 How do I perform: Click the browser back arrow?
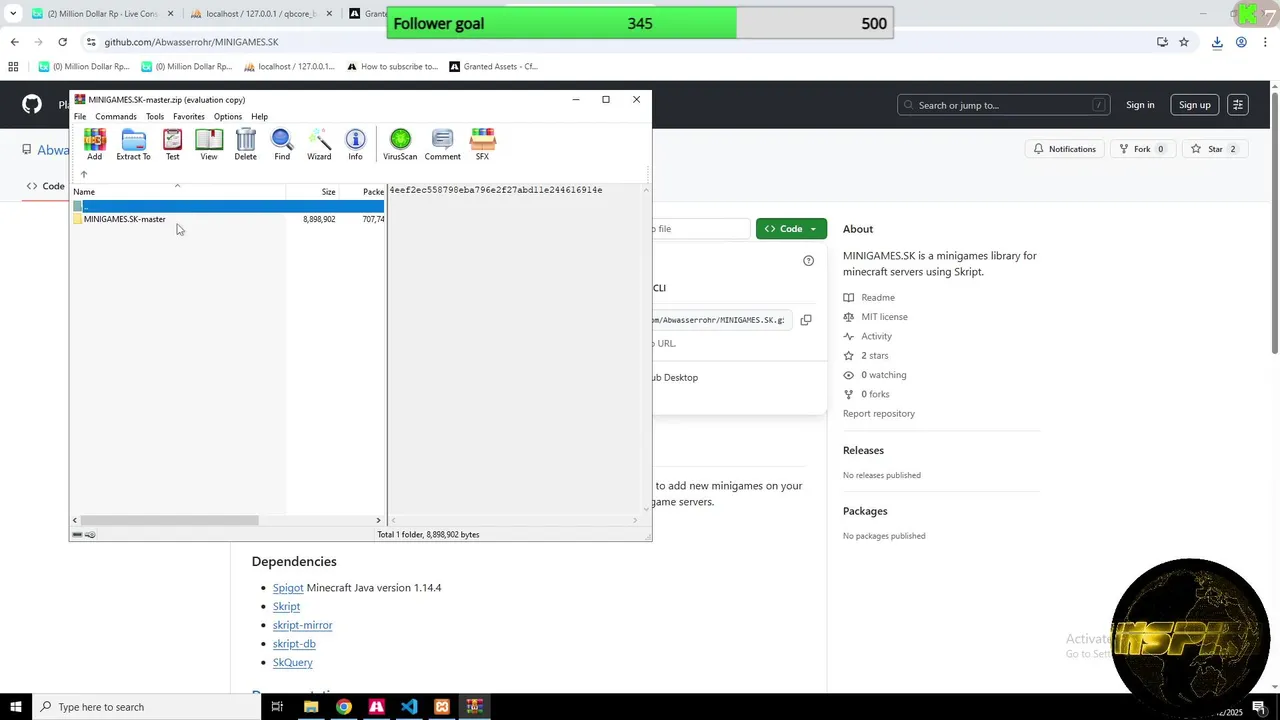[x=14, y=42]
